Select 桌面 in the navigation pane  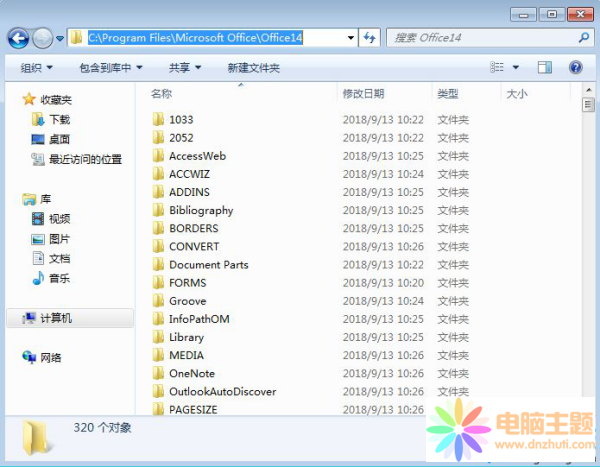click(x=59, y=139)
